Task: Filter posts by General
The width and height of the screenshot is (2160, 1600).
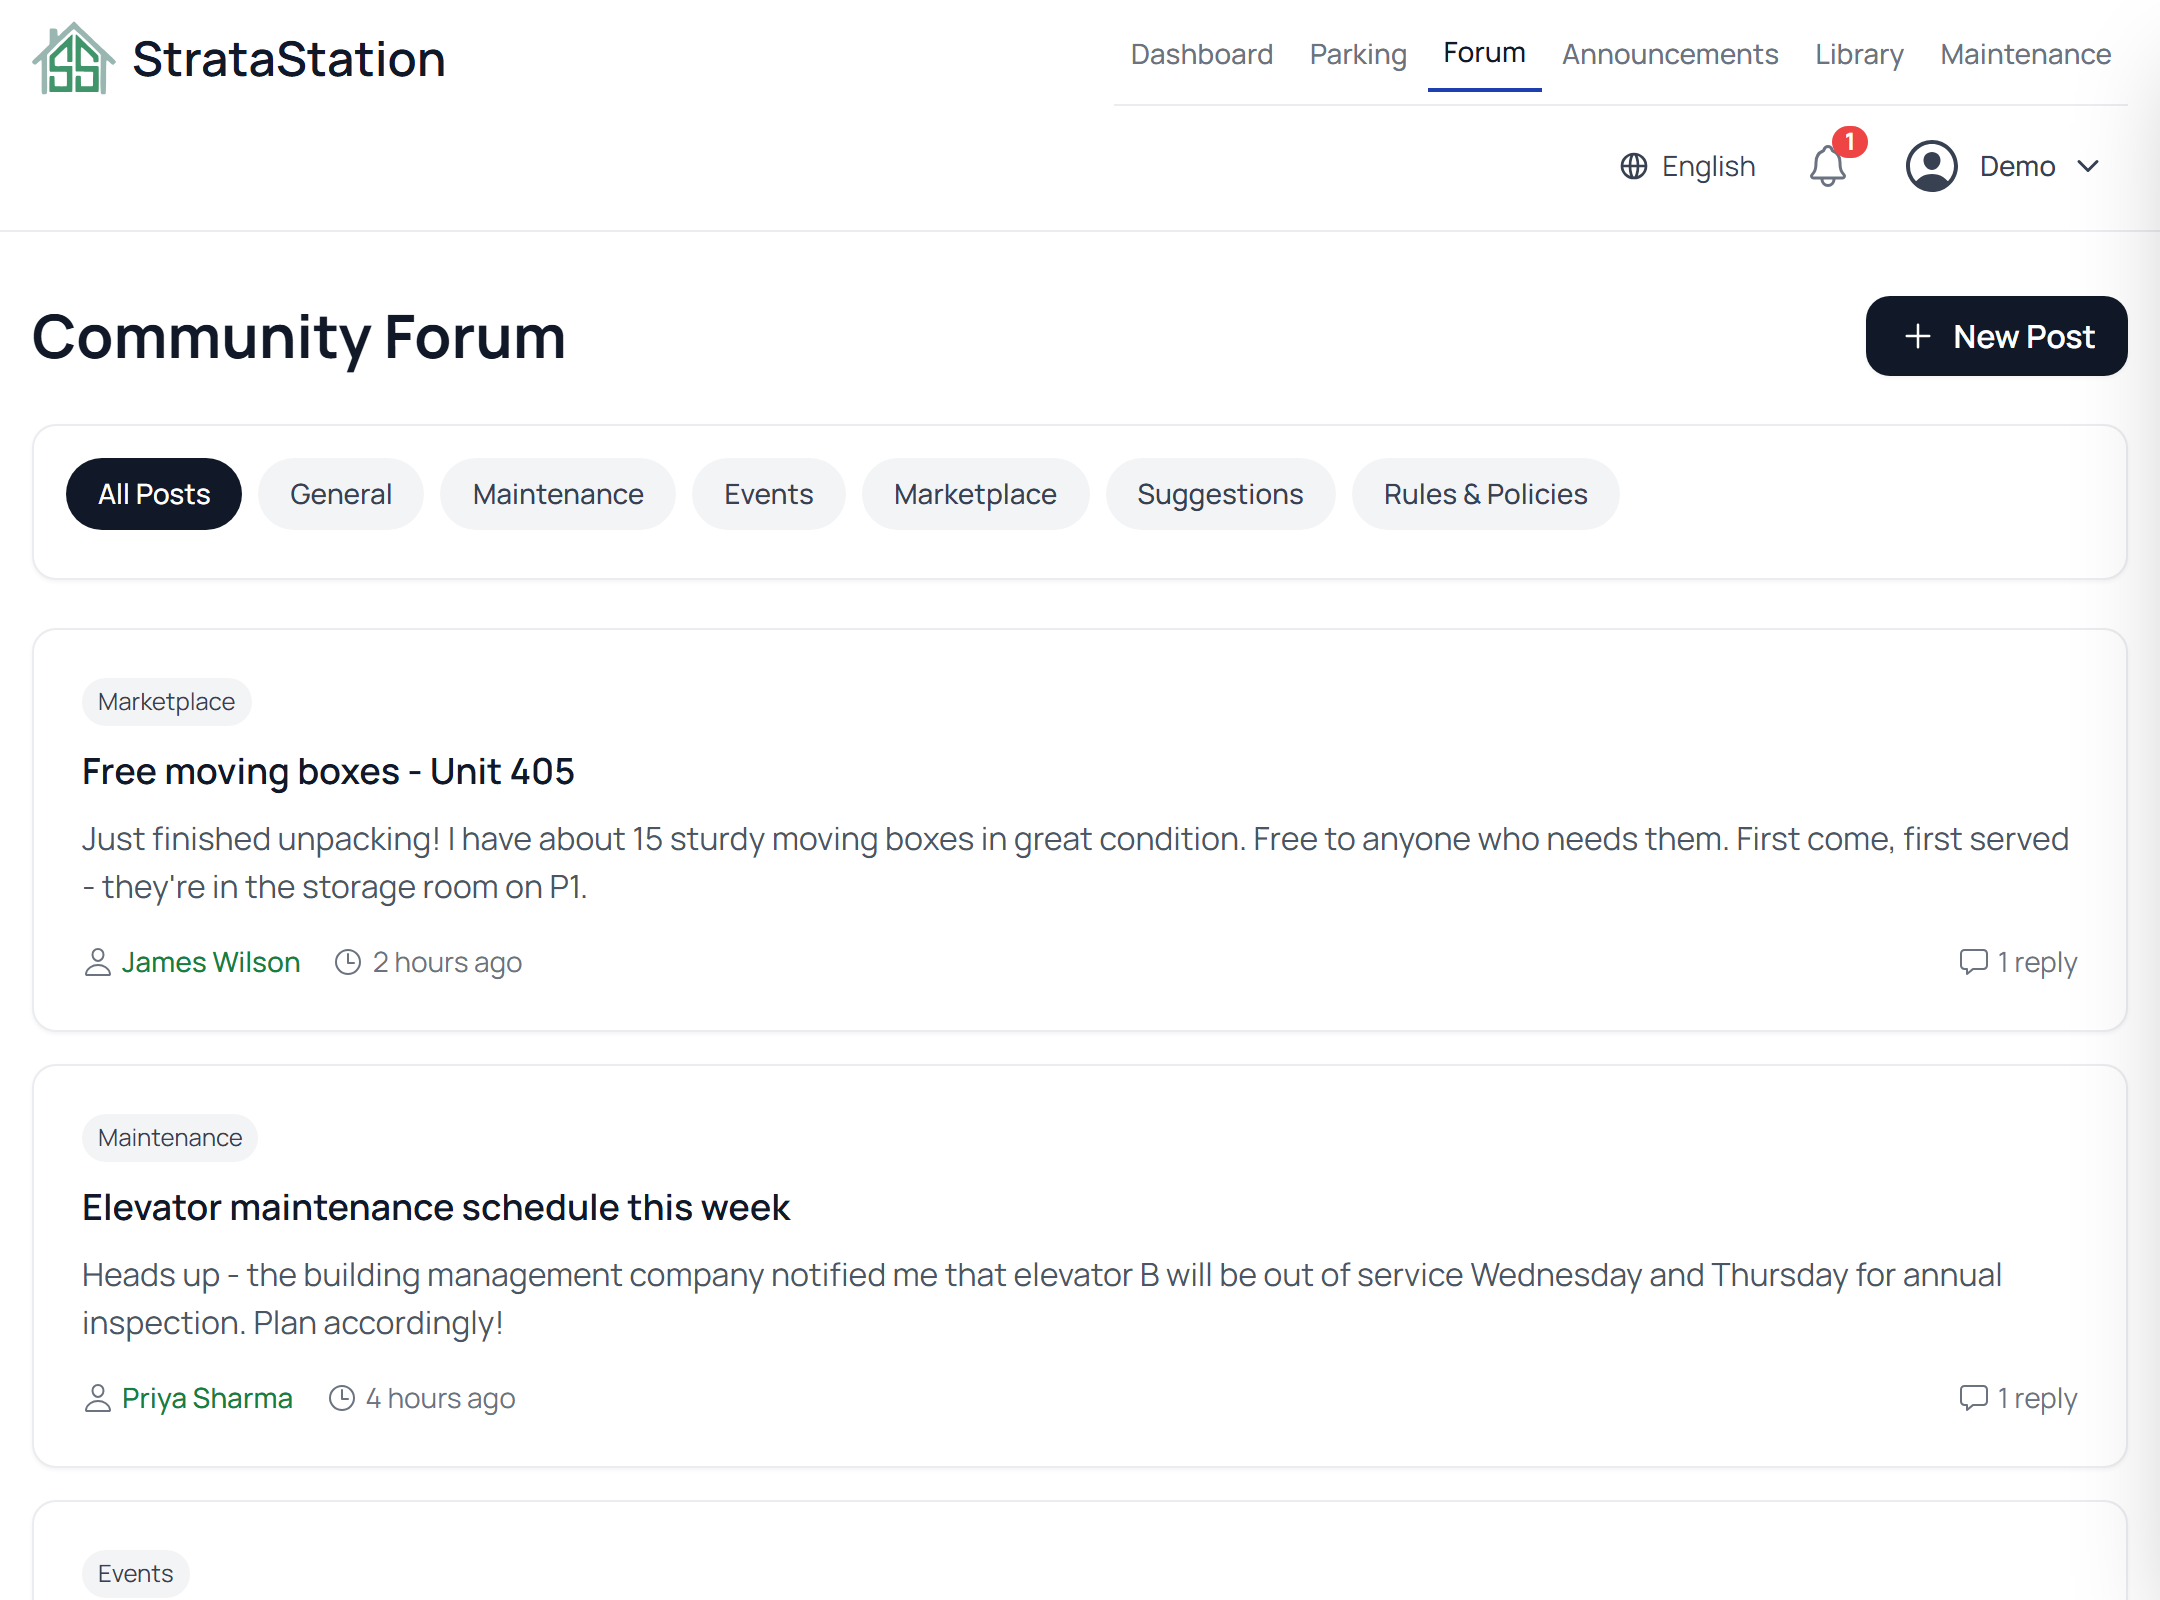Action: coord(341,494)
